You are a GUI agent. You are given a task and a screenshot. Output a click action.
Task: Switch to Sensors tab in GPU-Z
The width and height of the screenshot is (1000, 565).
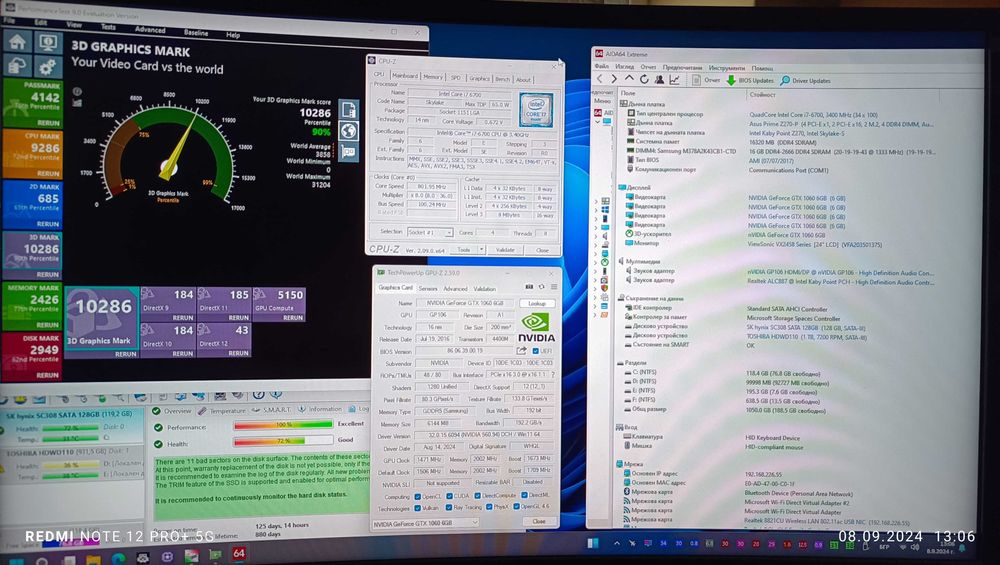(427, 288)
